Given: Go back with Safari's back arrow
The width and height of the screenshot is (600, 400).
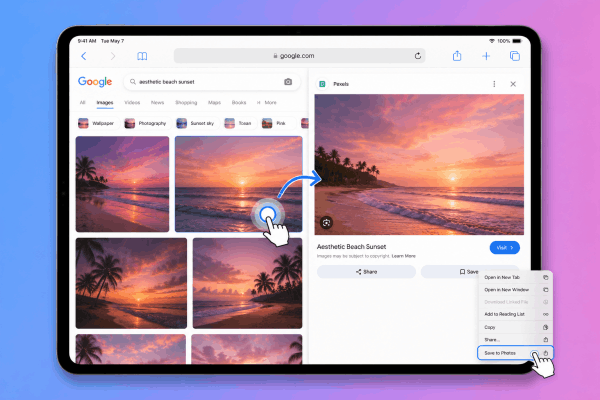Looking at the screenshot, I should [84, 56].
